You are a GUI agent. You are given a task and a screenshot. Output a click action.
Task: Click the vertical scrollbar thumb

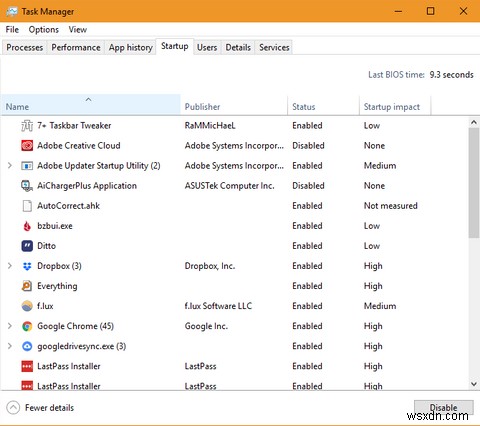coord(474,183)
